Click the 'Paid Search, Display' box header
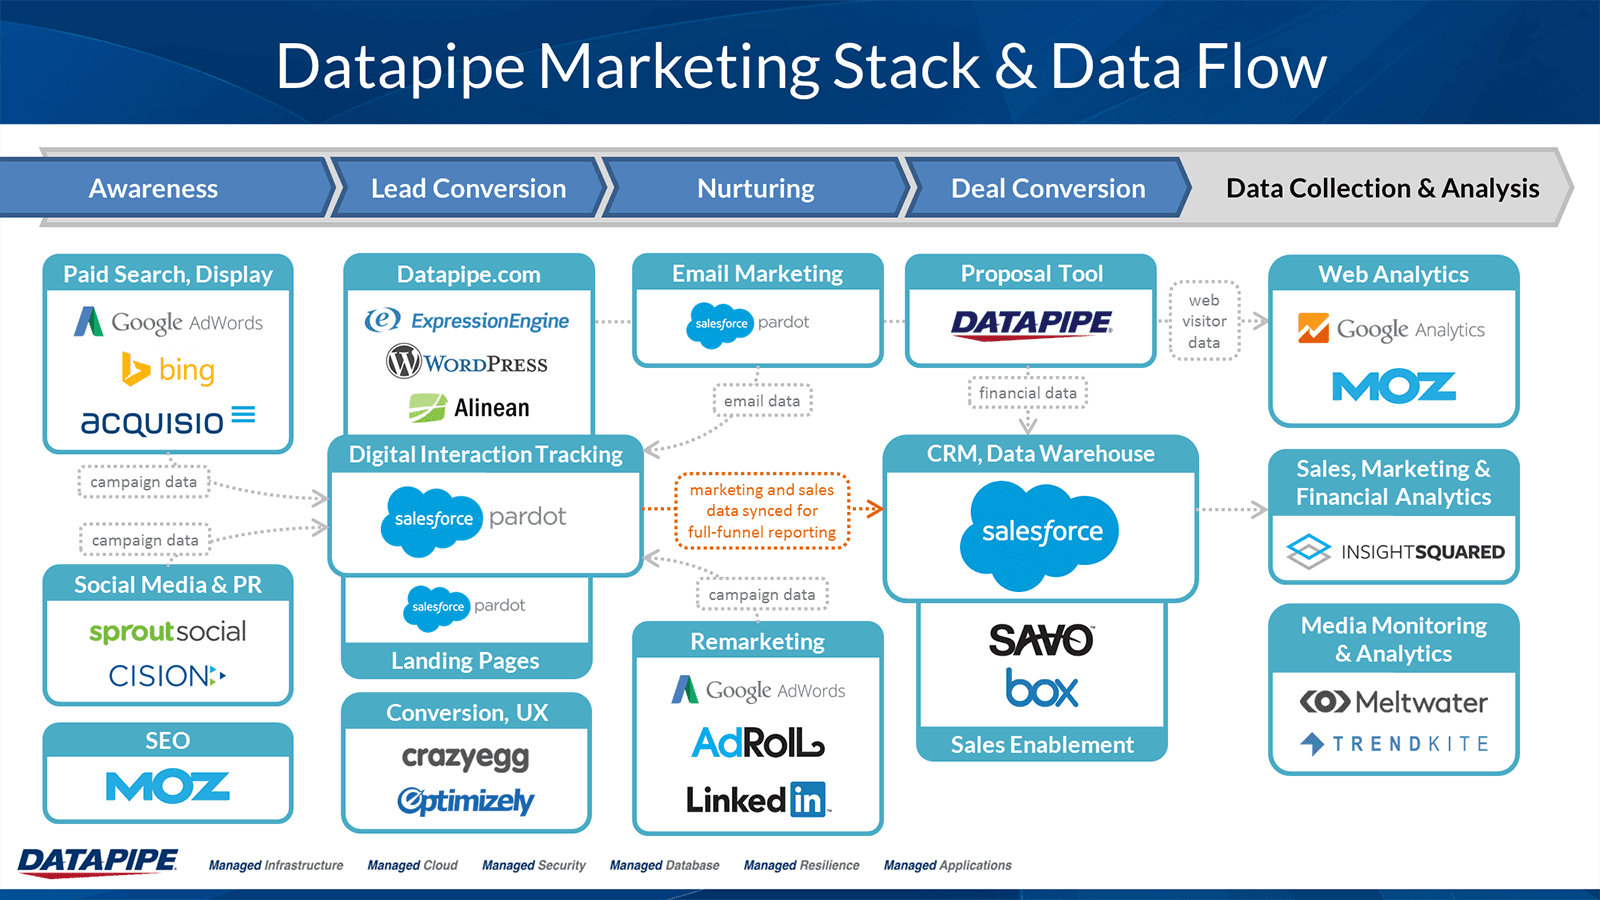Viewport: 1600px width, 900px height. 168,274
